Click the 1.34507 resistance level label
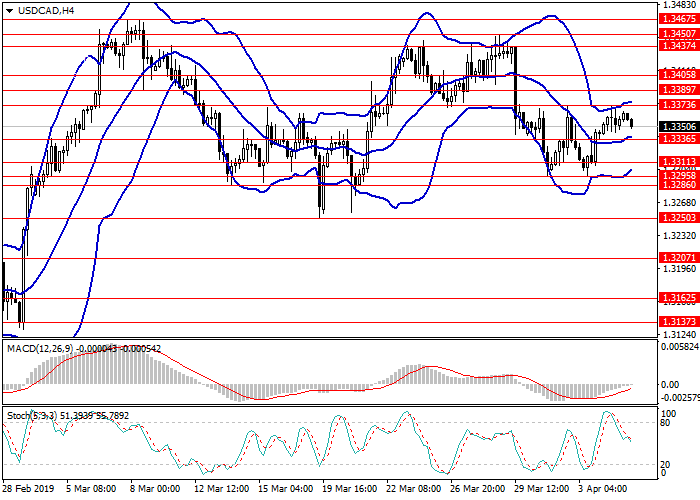The height and width of the screenshot is (500, 700). click(x=679, y=34)
